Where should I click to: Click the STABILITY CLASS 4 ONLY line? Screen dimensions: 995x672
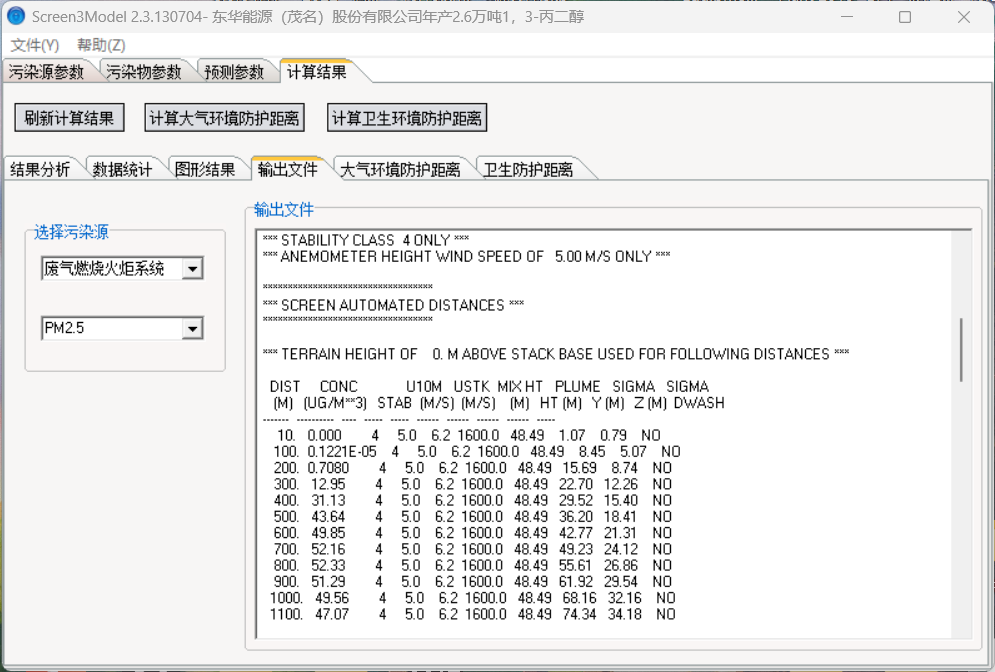[x=366, y=240]
